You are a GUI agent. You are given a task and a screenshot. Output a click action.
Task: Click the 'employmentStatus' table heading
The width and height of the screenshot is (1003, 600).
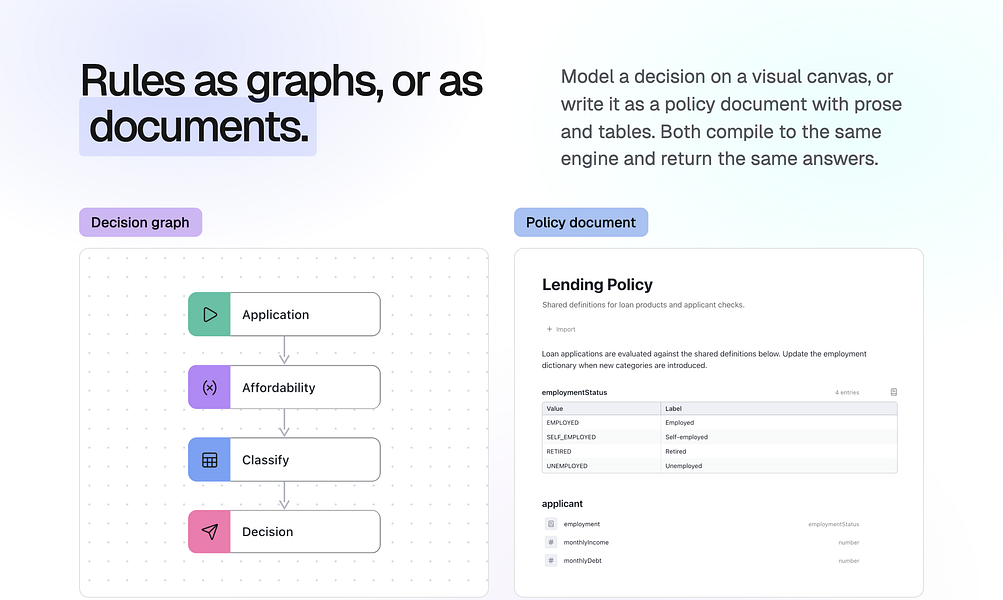(x=574, y=393)
